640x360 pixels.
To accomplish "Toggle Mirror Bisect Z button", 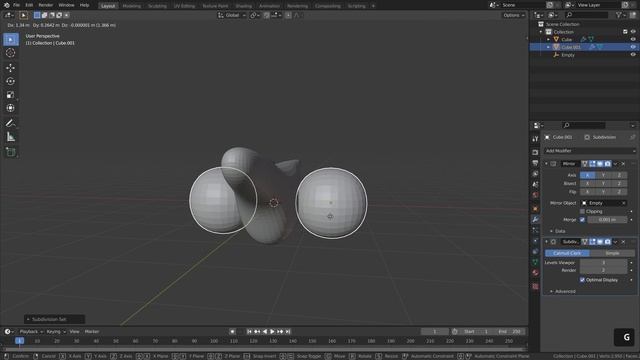I will 619,183.
